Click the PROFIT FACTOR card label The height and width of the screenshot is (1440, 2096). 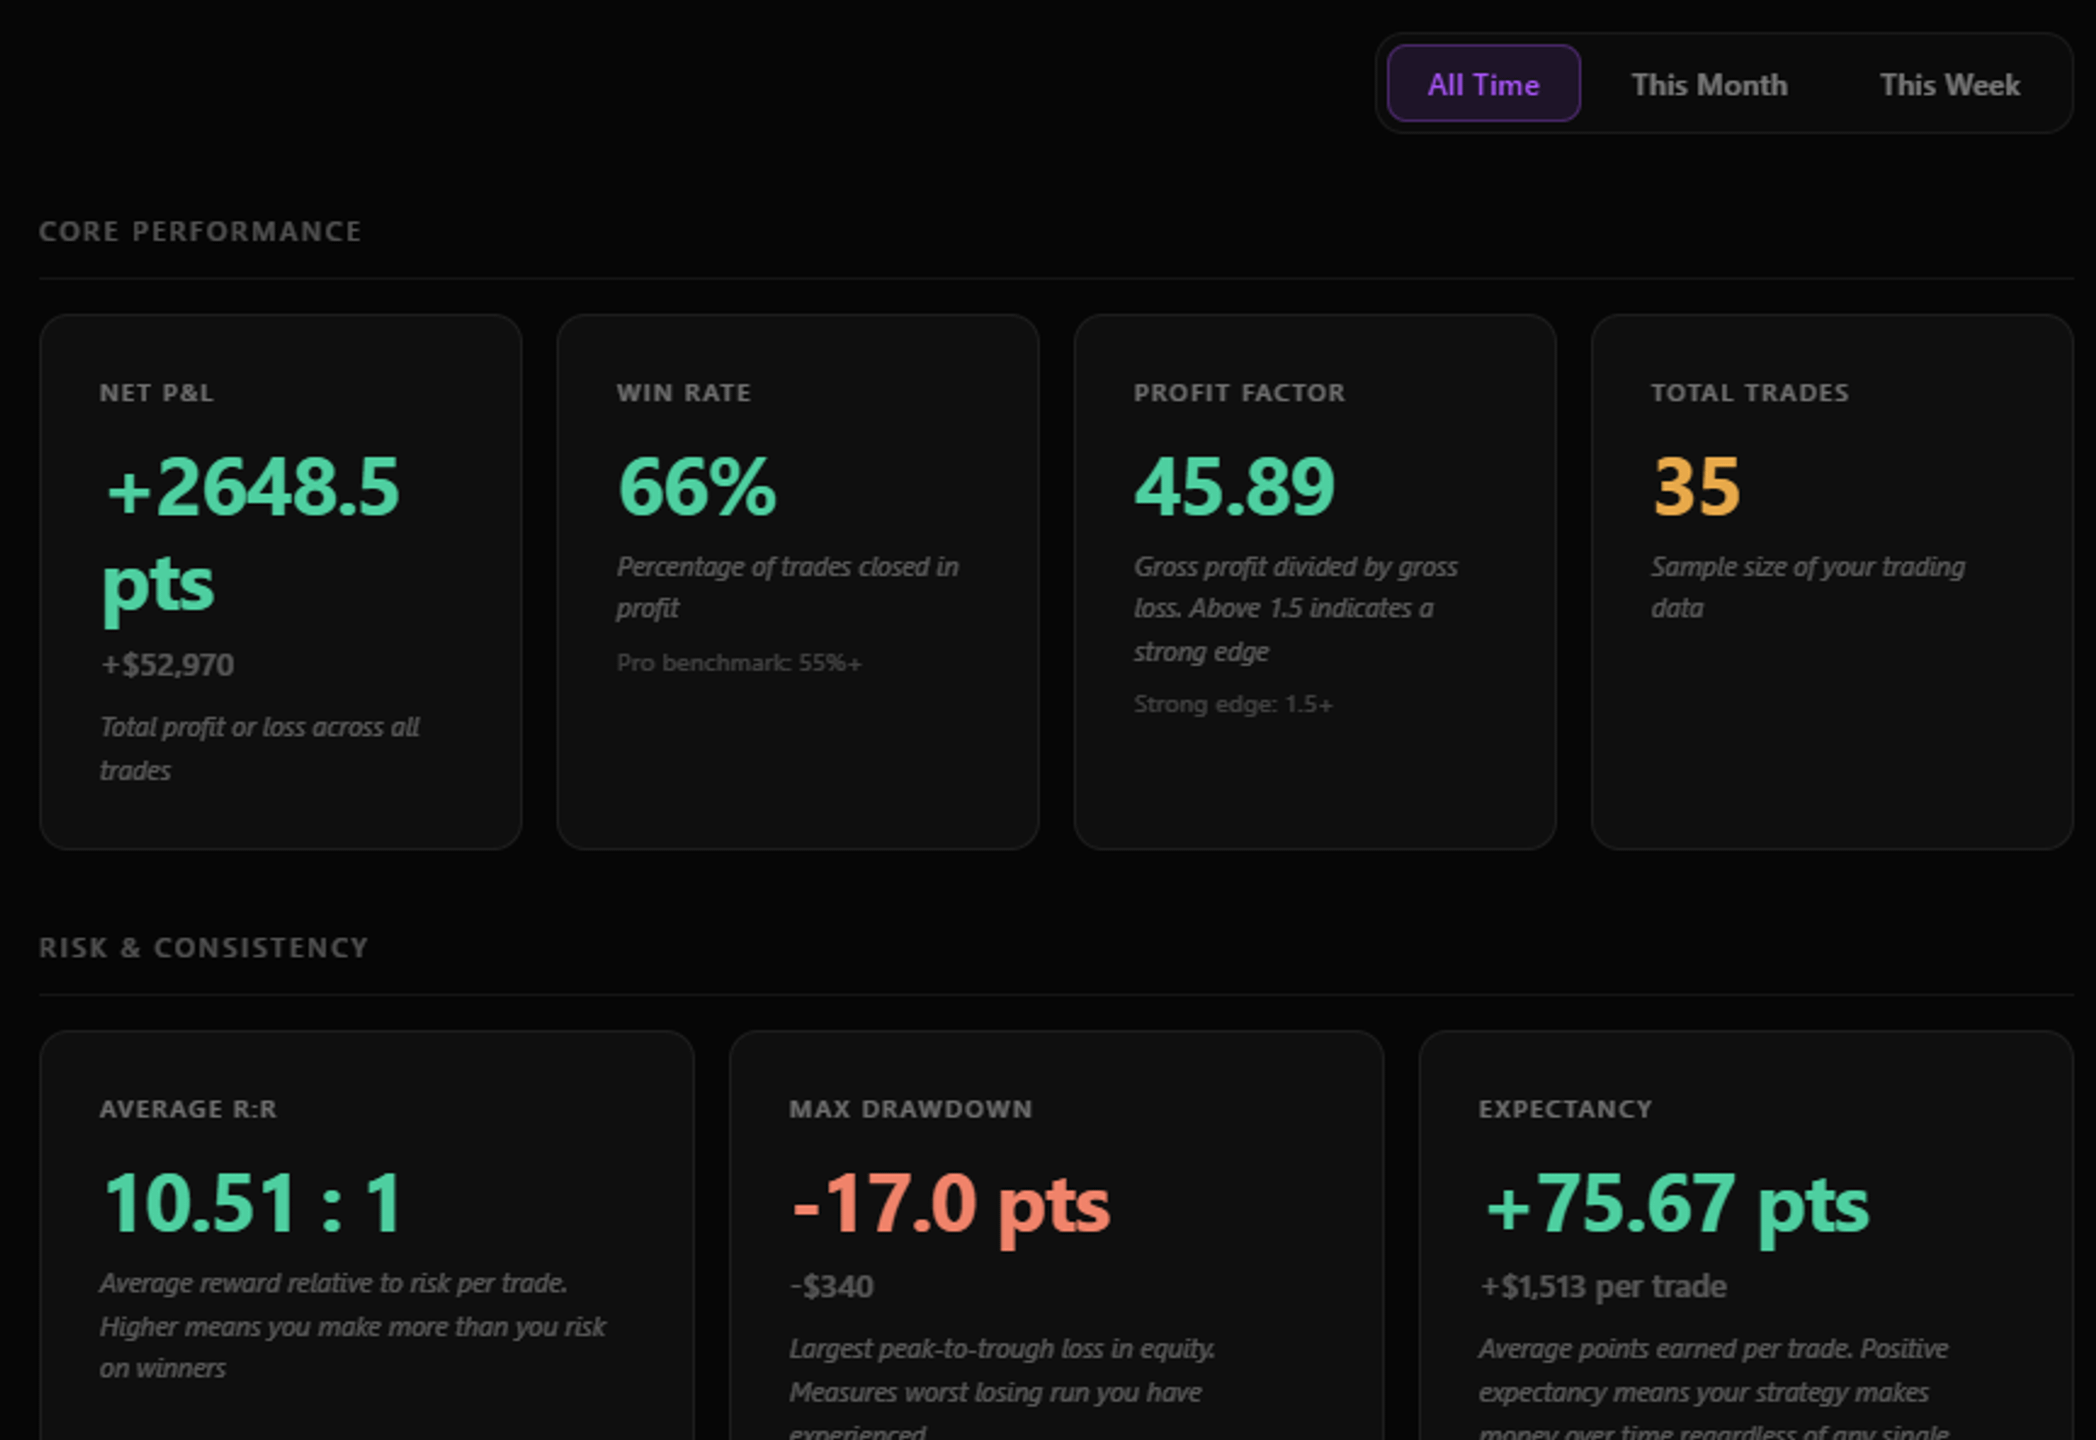click(x=1239, y=393)
